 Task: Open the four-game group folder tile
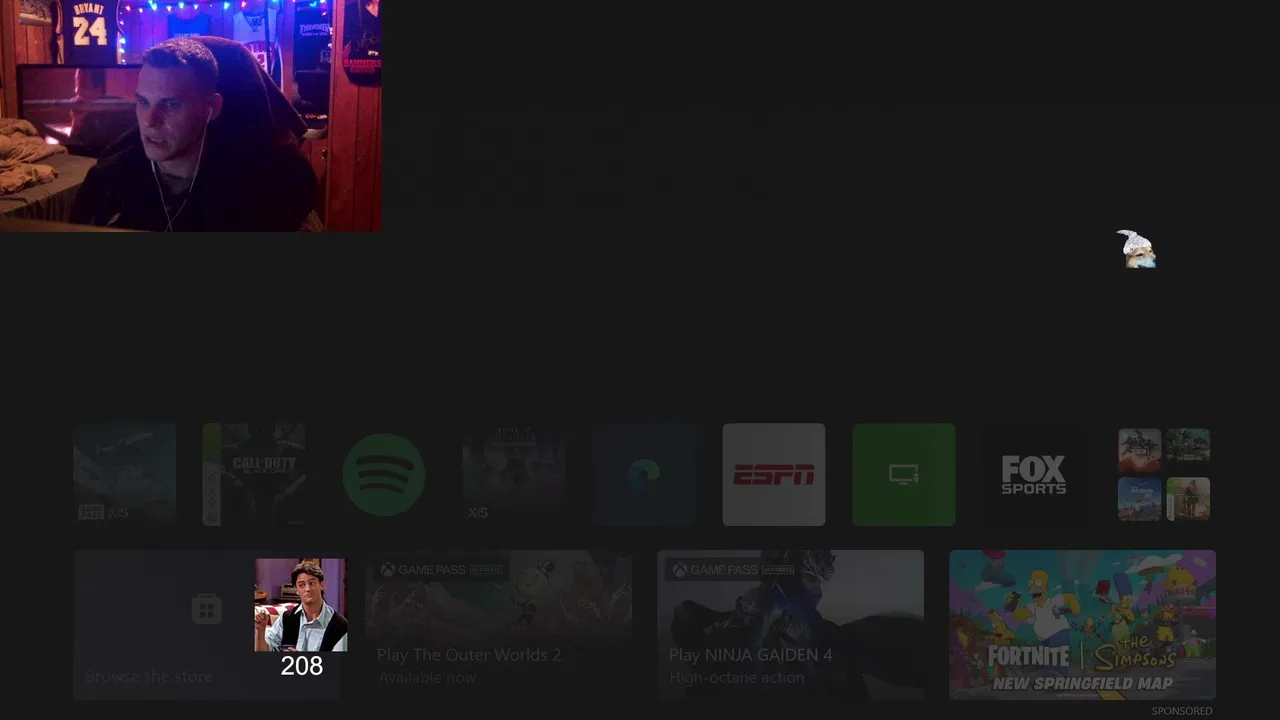point(1164,474)
